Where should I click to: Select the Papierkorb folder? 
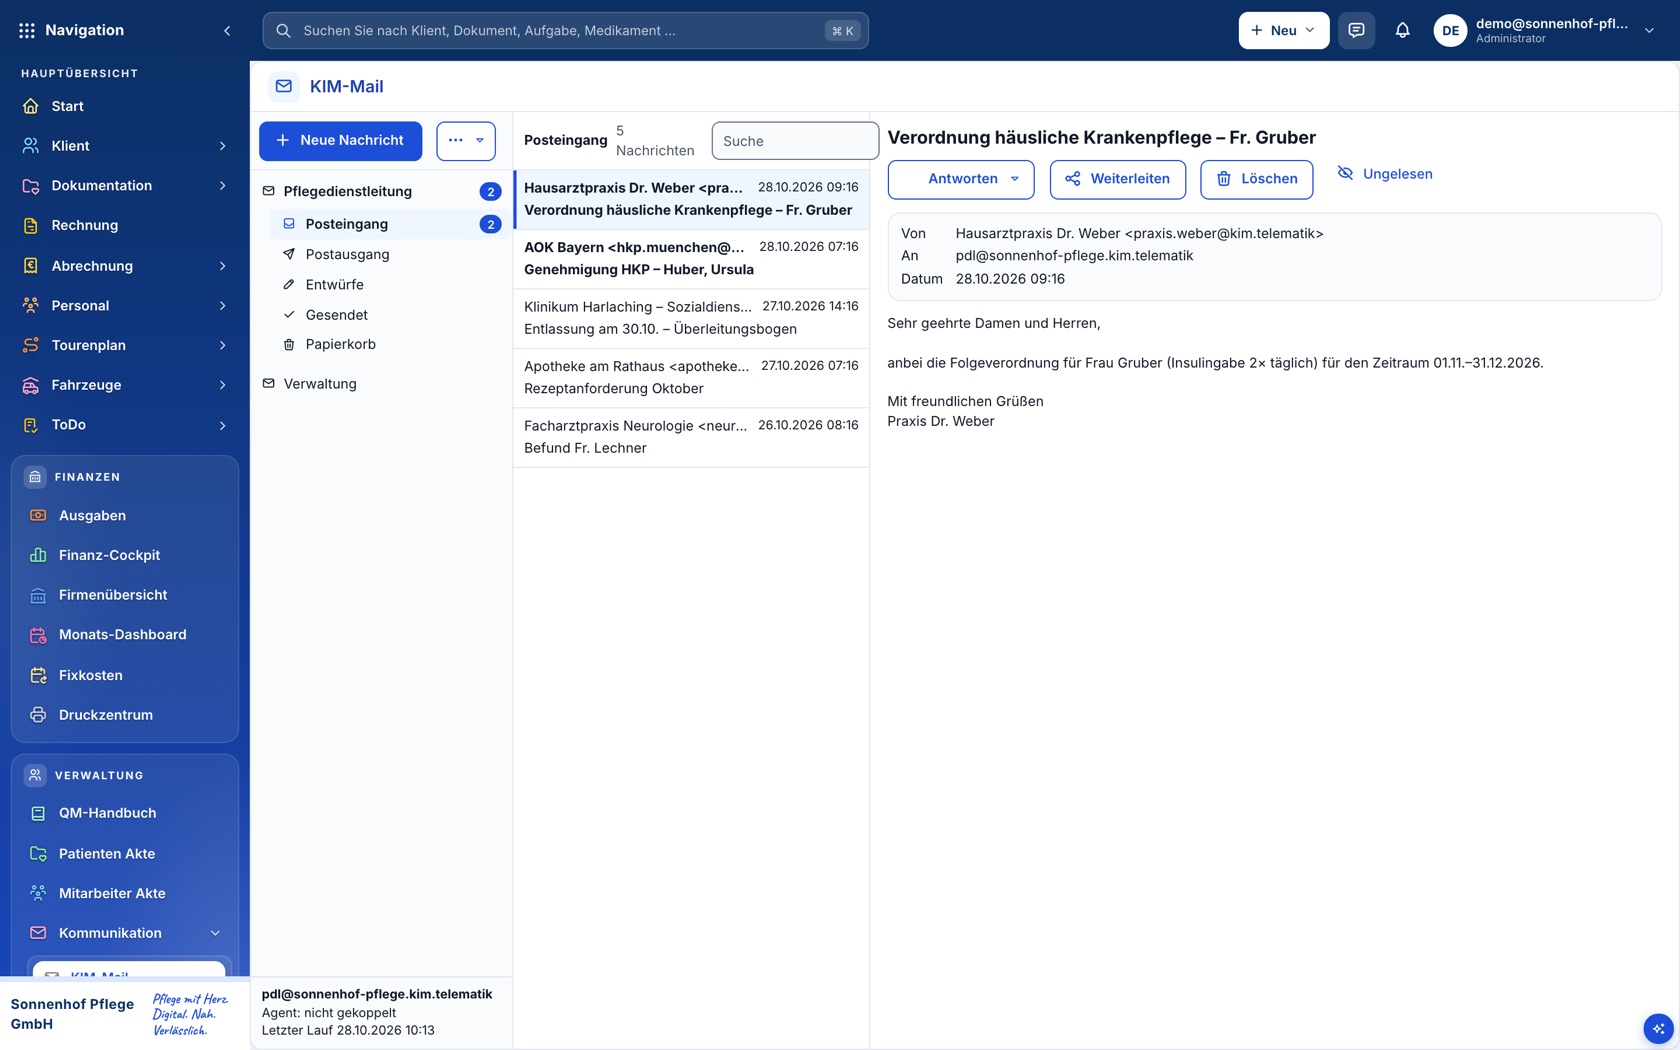[387, 345]
